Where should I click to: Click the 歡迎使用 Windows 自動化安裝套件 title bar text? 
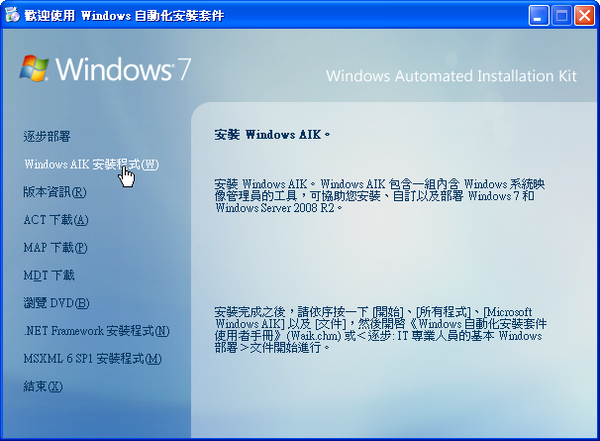coord(124,16)
